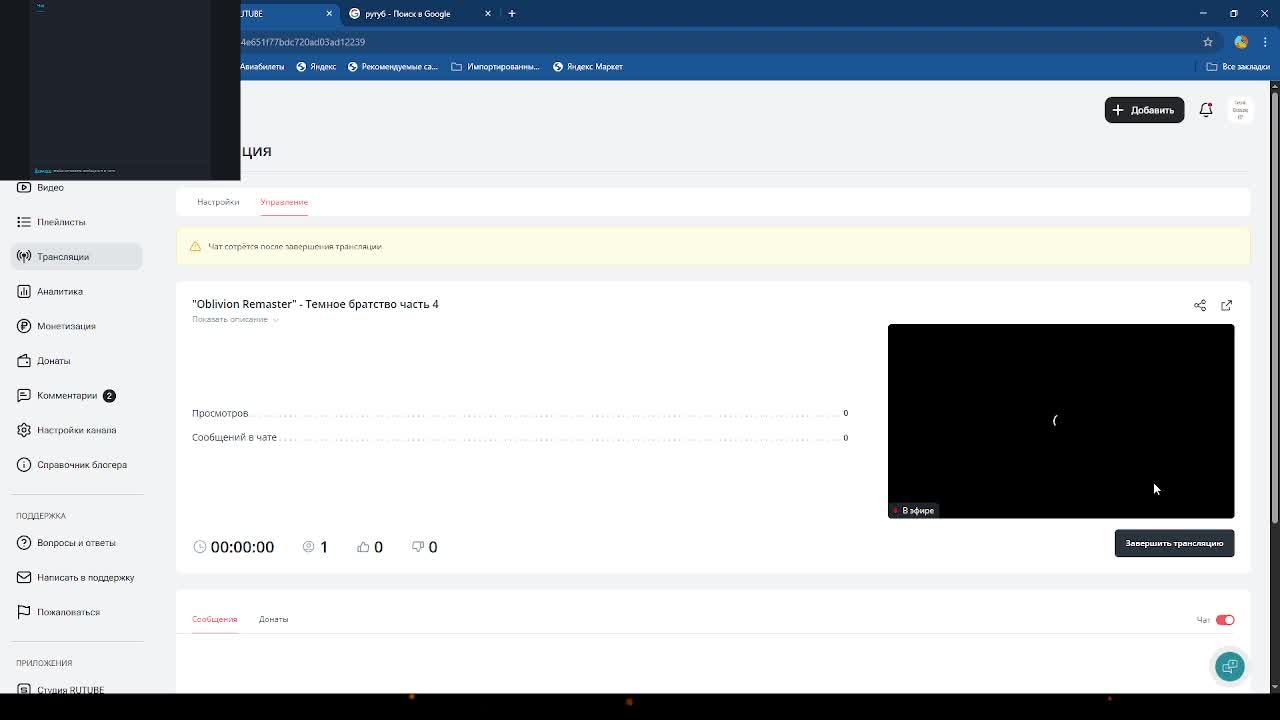The width and height of the screenshot is (1280, 720).
Task: Click the В эфире live badge
Action: (x=914, y=511)
